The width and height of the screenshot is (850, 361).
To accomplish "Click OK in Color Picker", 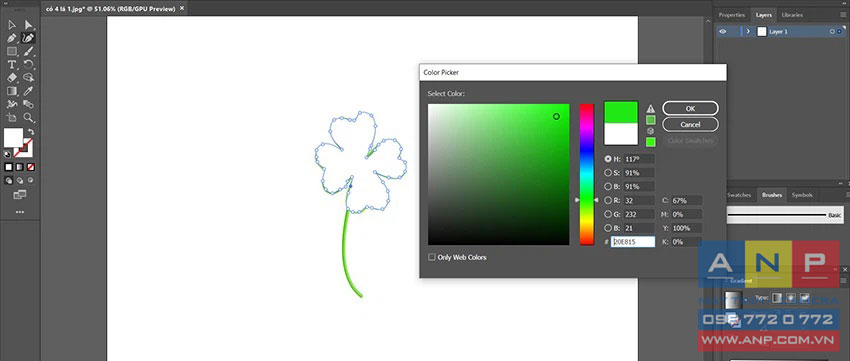I will click(690, 108).
